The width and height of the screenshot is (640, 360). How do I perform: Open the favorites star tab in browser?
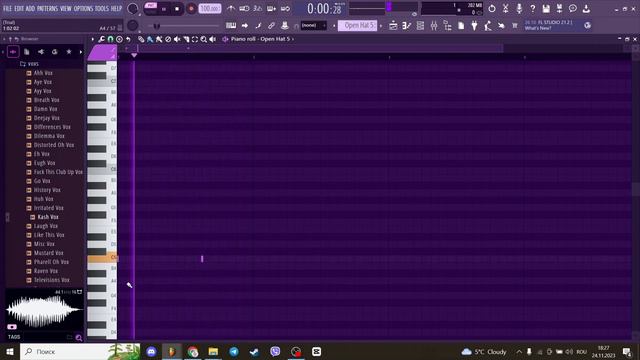pyautogui.click(x=69, y=52)
